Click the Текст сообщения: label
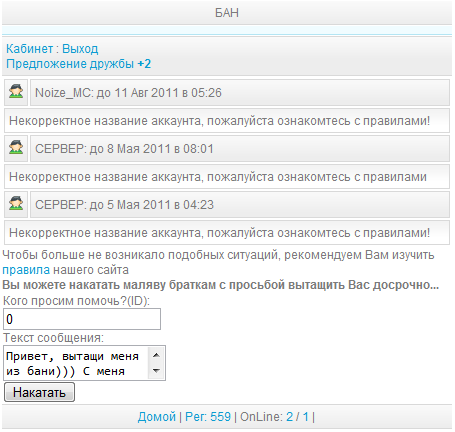This screenshot has height=432, width=455. [54, 338]
